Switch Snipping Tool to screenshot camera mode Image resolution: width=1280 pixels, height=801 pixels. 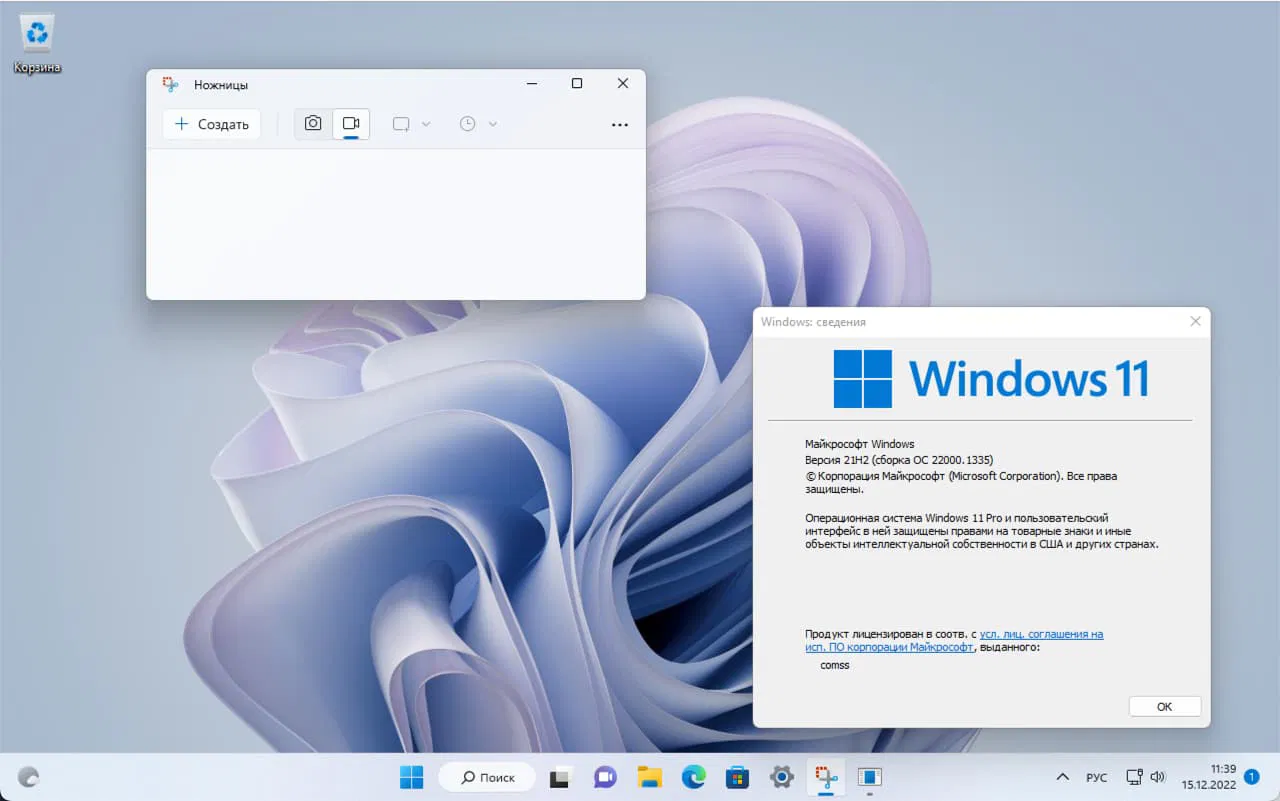pyautogui.click(x=313, y=124)
